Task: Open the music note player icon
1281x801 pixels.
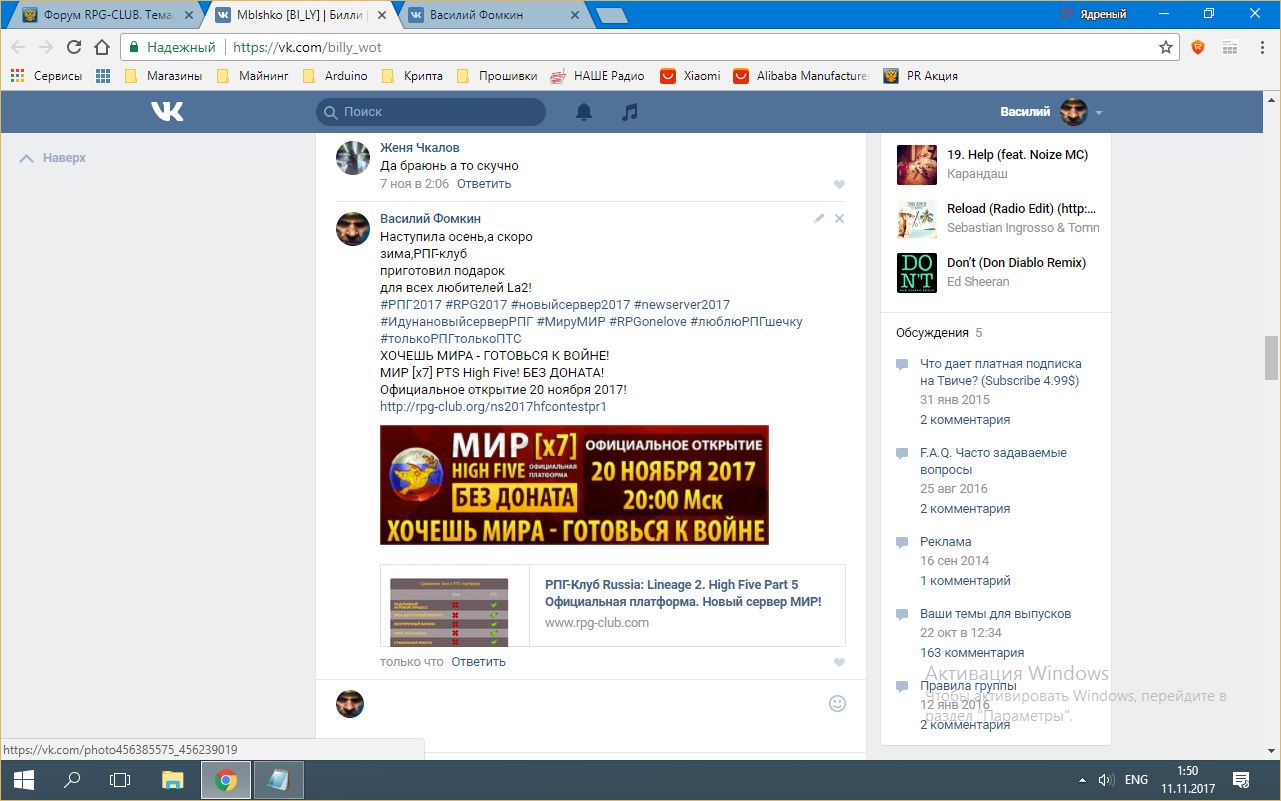Action: click(x=629, y=112)
